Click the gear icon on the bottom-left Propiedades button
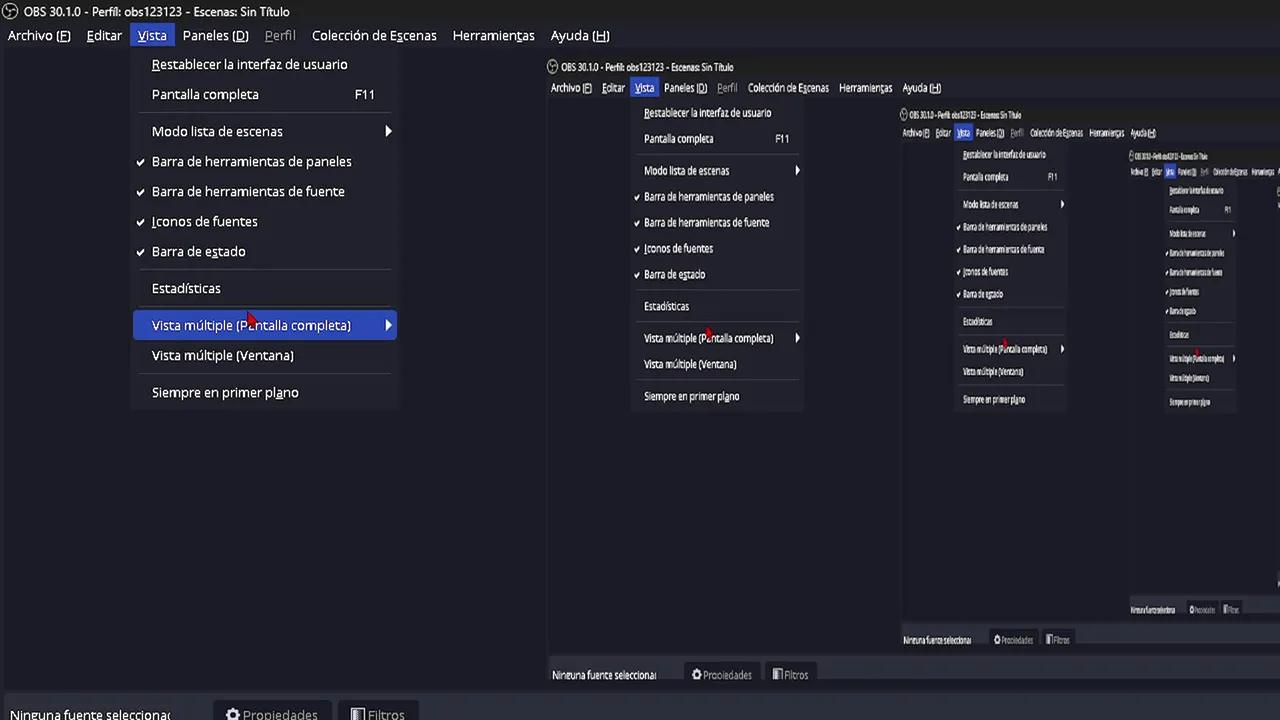The height and width of the screenshot is (720, 1280). (232, 715)
